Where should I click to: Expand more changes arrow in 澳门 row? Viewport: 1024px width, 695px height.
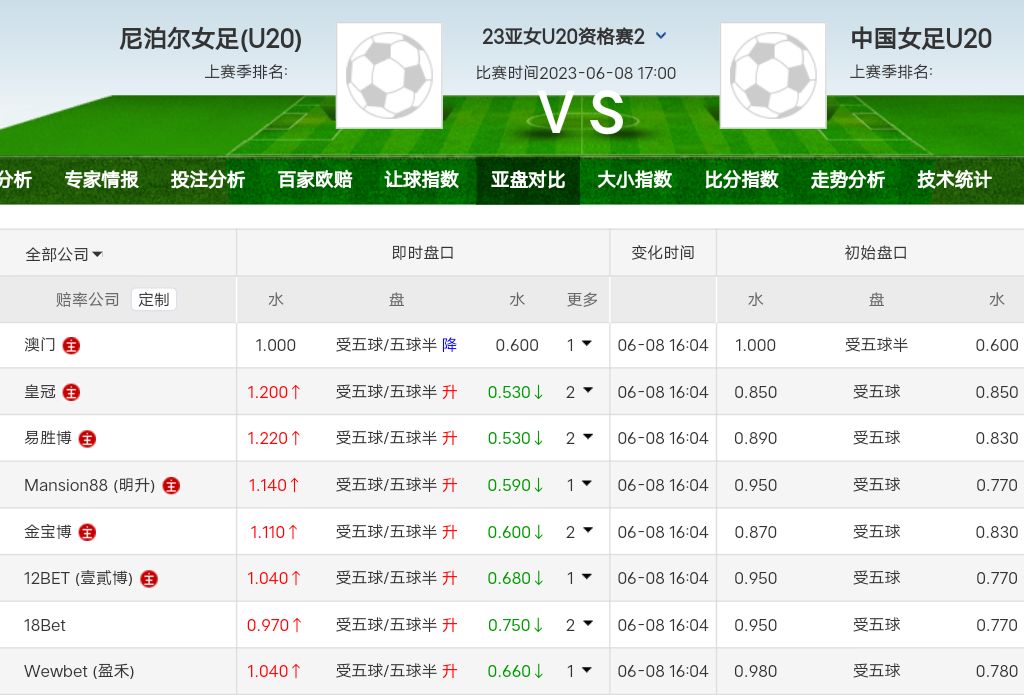coord(586,344)
